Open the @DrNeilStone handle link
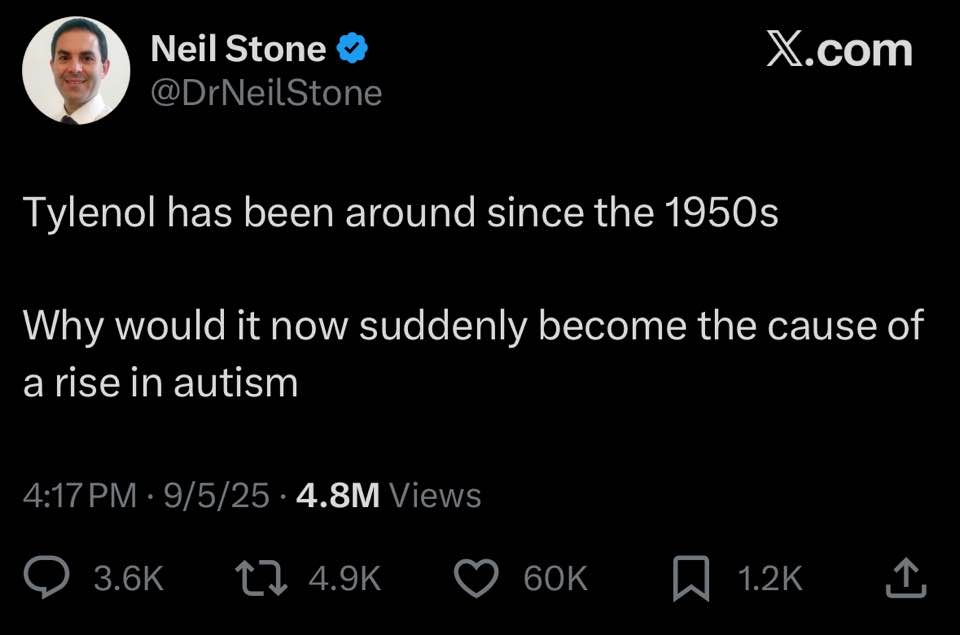Image resolution: width=960 pixels, height=635 pixels. pyautogui.click(x=266, y=93)
